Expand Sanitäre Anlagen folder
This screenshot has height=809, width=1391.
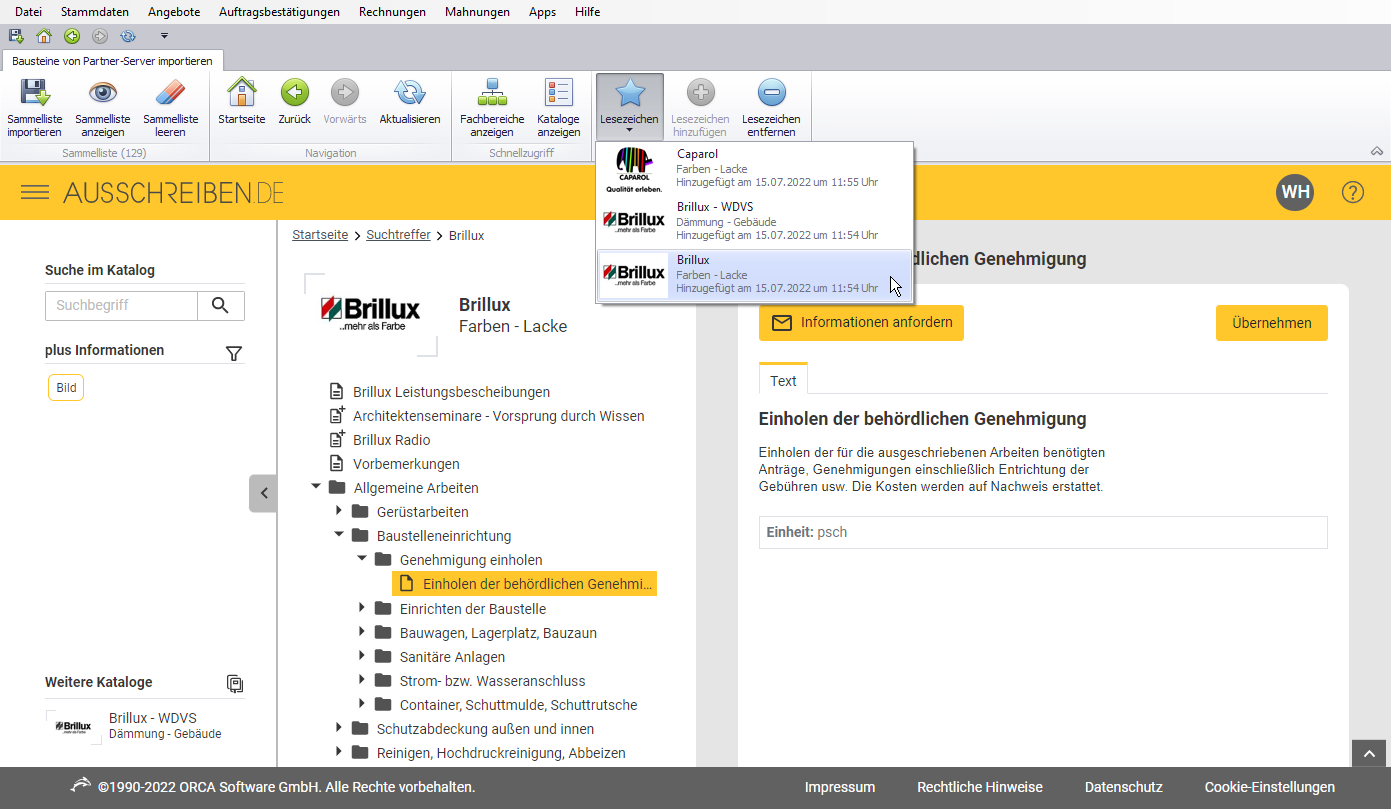click(x=362, y=656)
